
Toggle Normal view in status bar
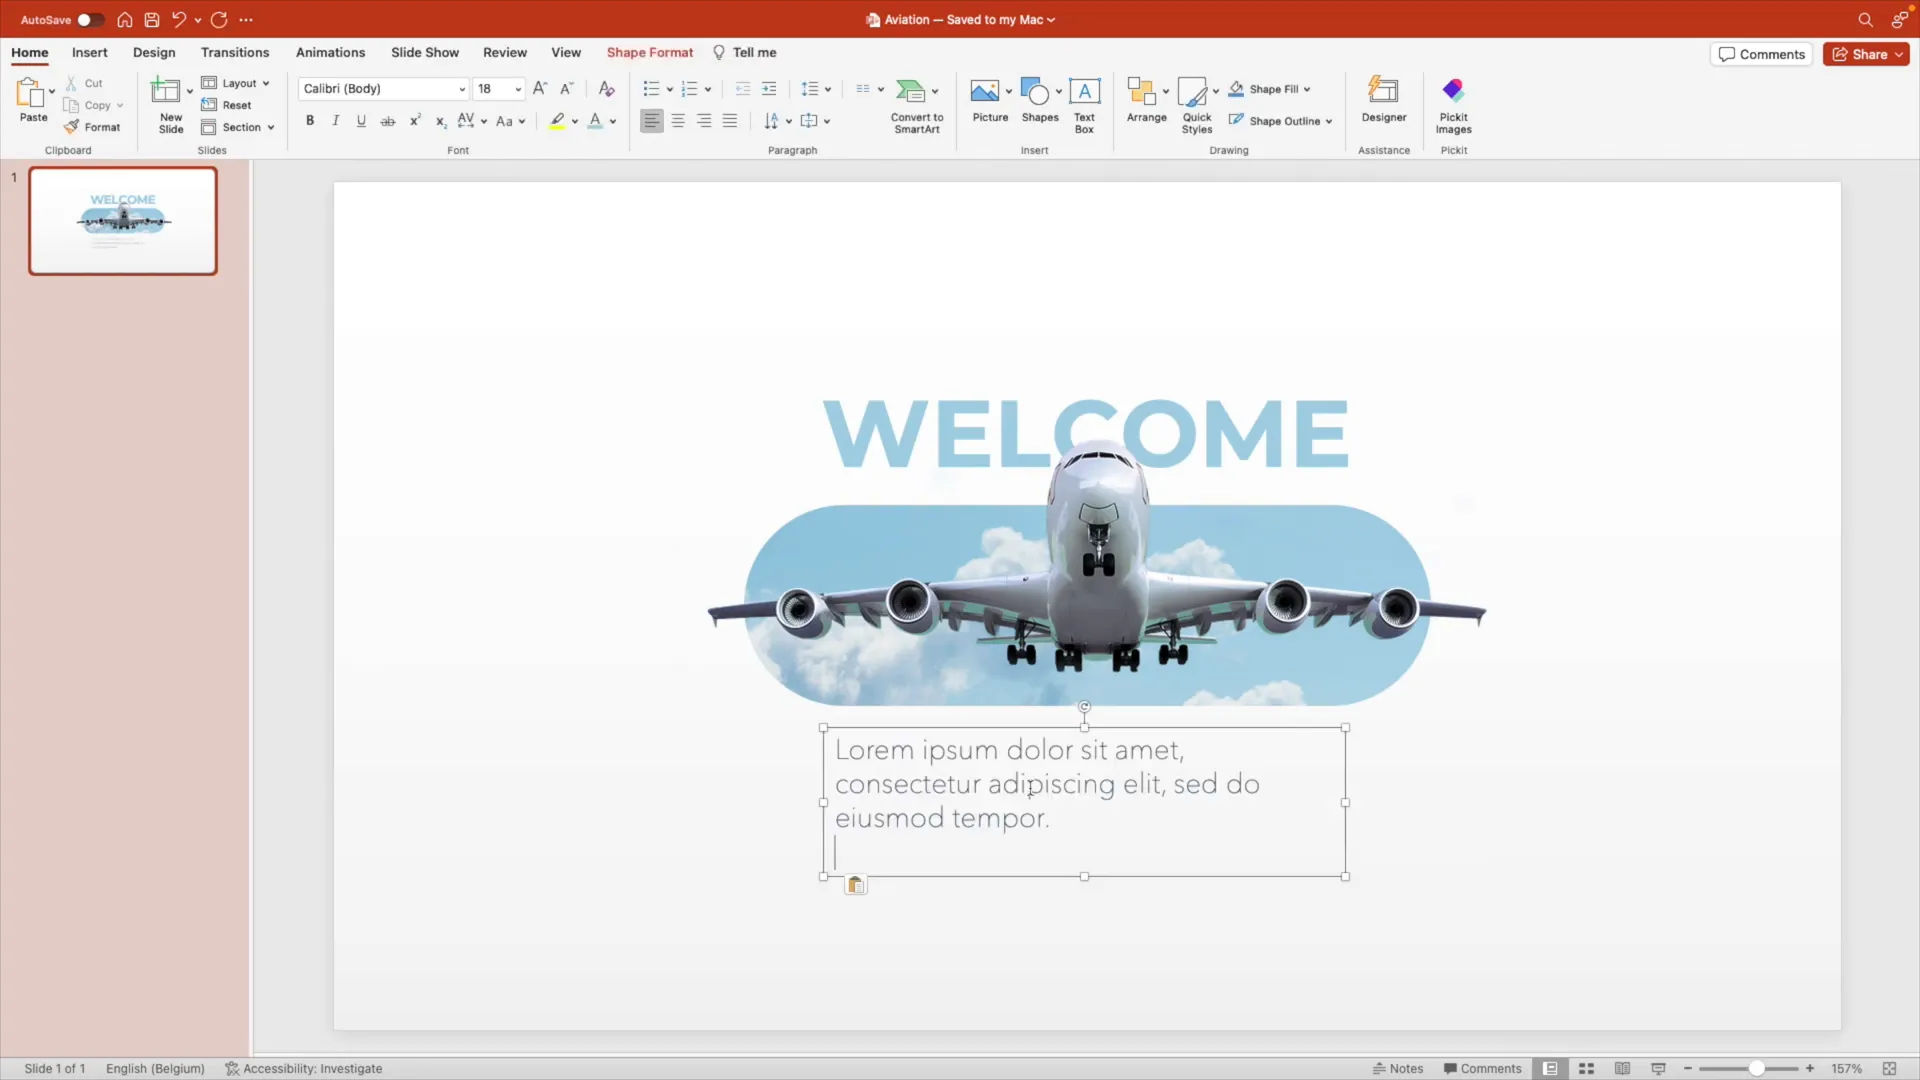click(x=1550, y=1068)
